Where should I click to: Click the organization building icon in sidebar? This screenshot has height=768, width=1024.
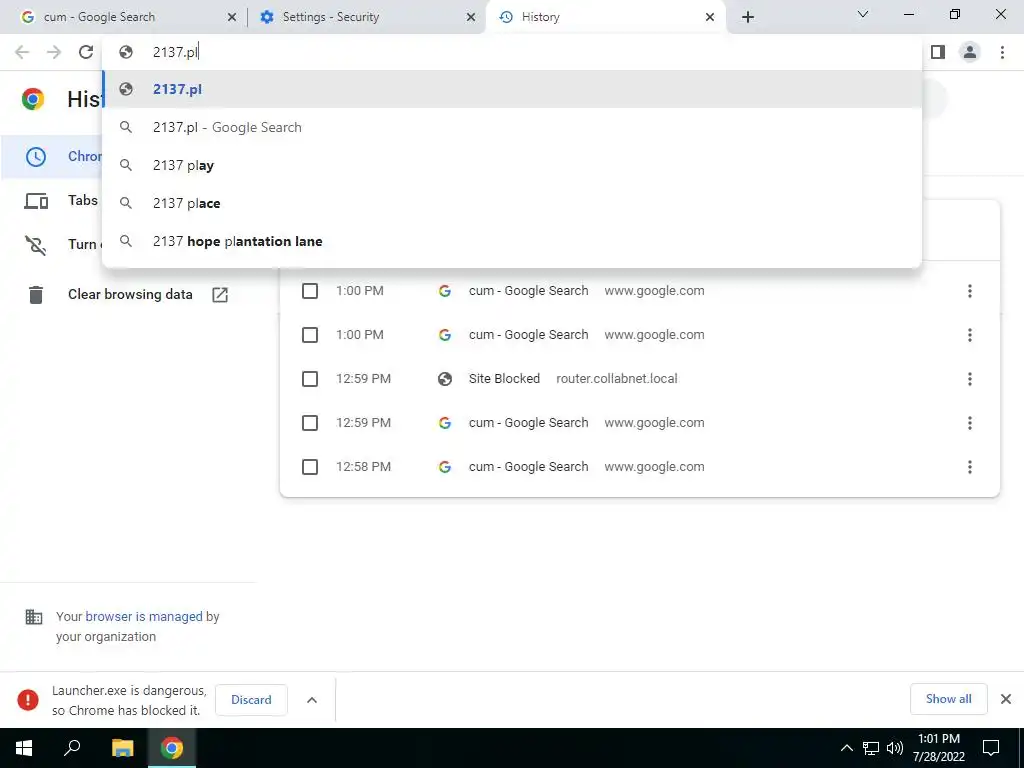[x=34, y=616]
